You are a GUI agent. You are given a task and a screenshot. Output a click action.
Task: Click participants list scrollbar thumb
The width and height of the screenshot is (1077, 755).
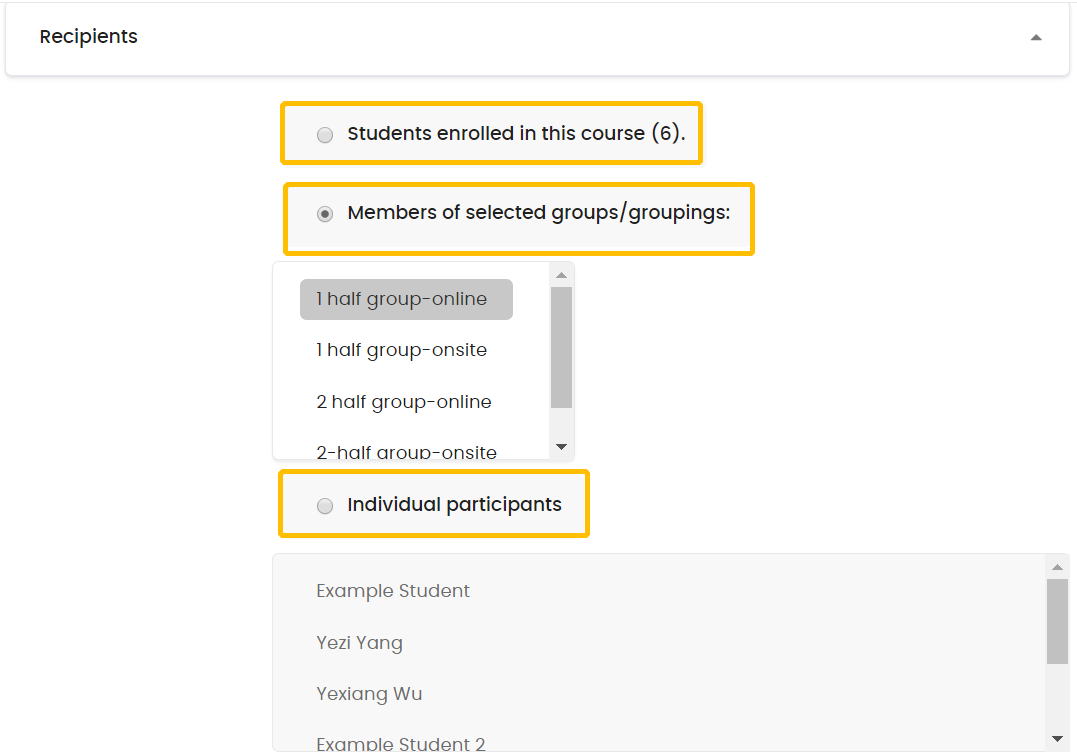(x=1057, y=622)
